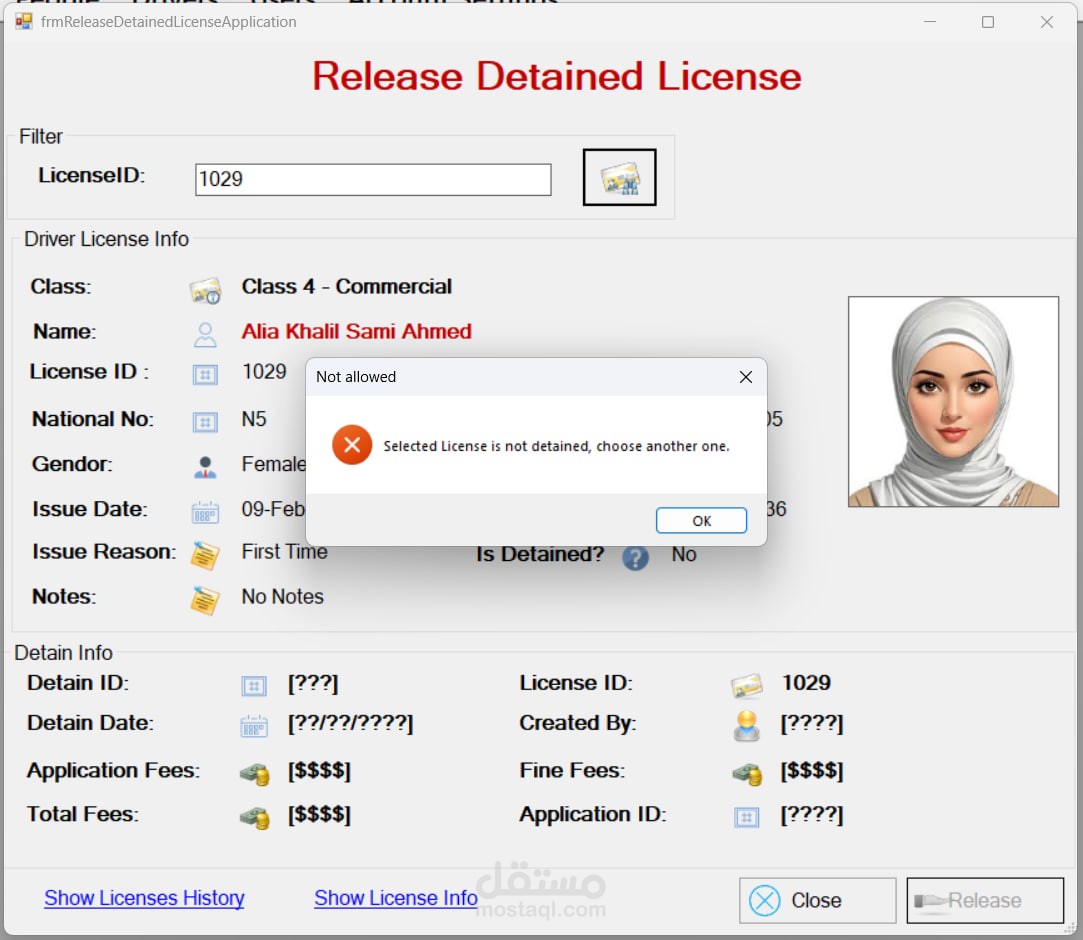The width and height of the screenshot is (1083, 940).
Task: Click the find license search button icon
Action: pyautogui.click(x=620, y=178)
